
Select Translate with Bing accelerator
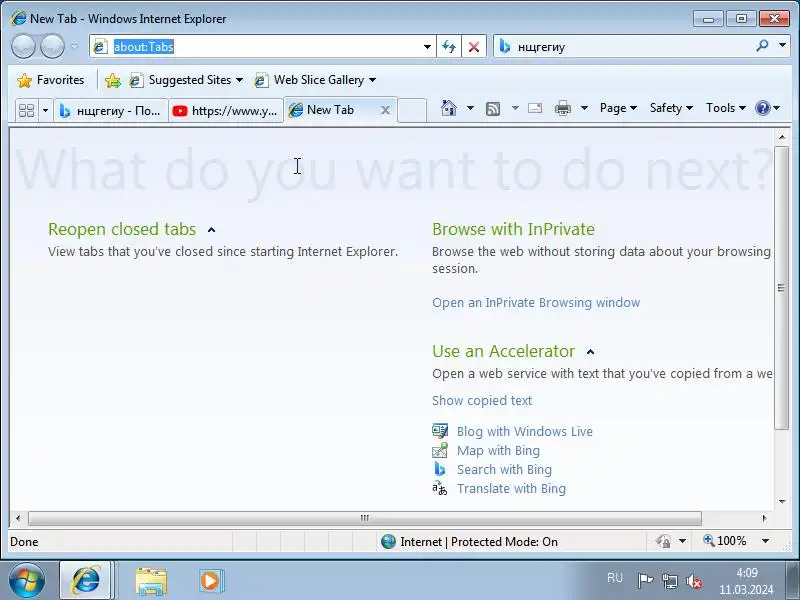click(x=511, y=488)
